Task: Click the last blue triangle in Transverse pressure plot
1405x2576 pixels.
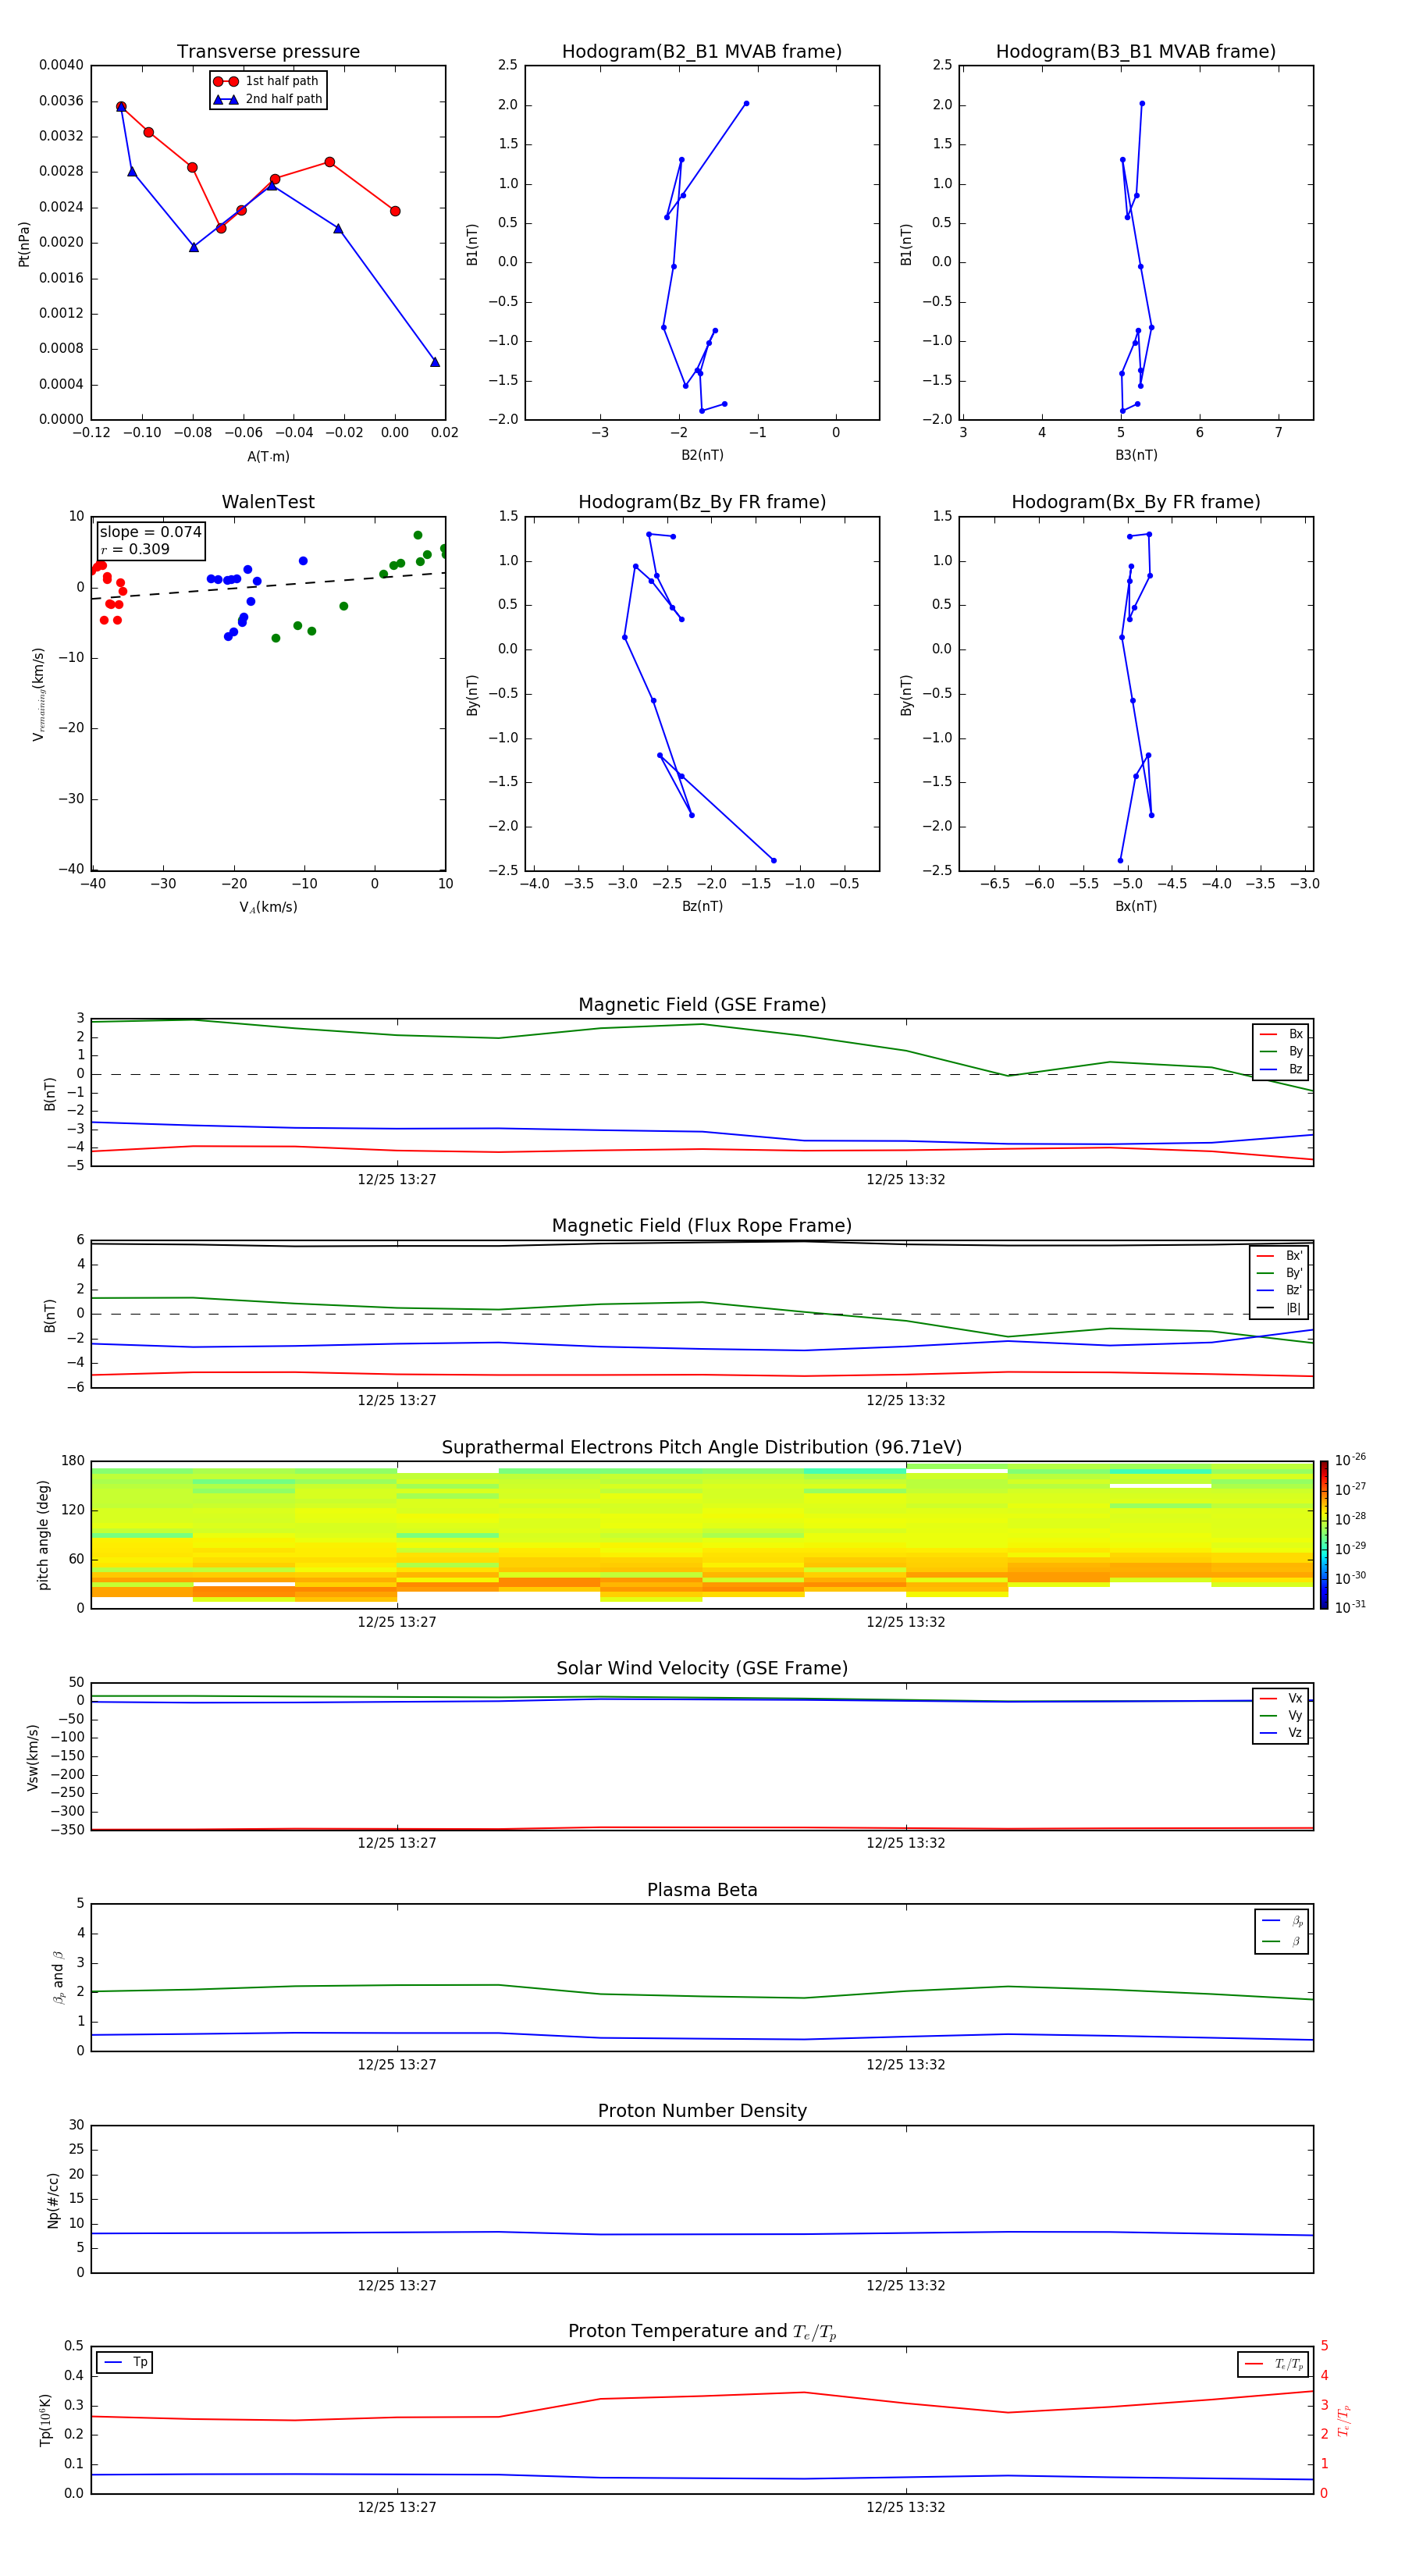Action: coord(435,362)
